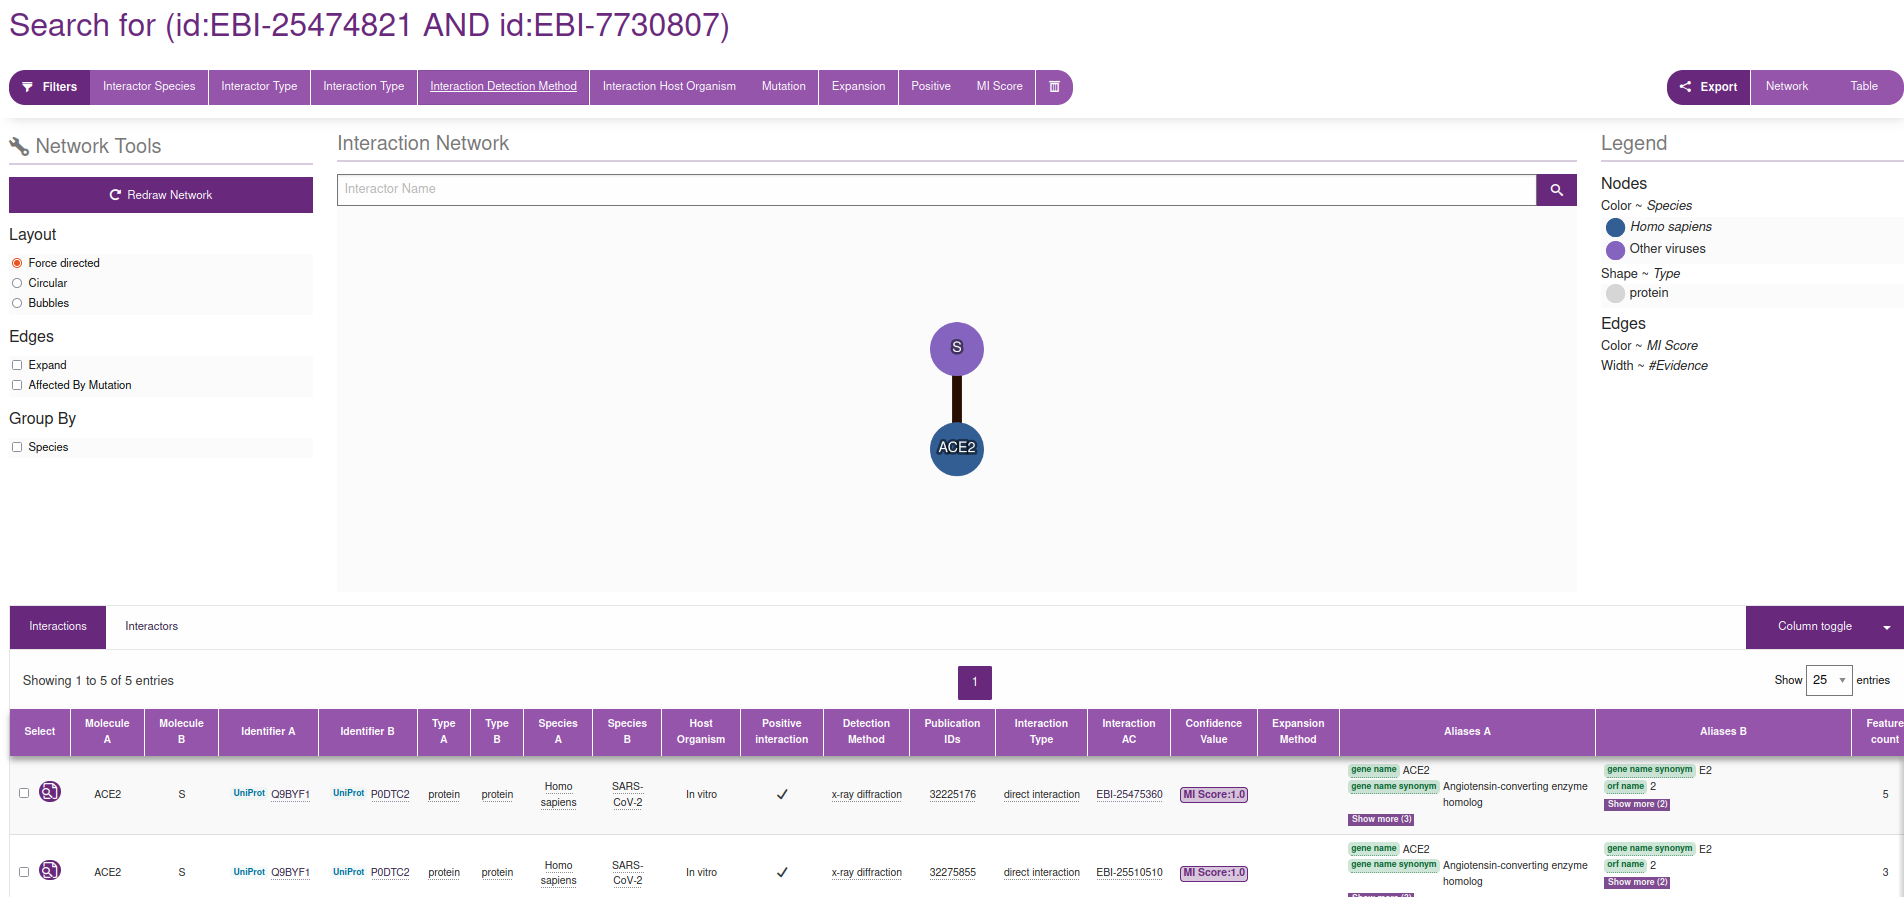Click the trash icon to clear filters
Screen dimensions: 1904x897
[x=1053, y=87]
